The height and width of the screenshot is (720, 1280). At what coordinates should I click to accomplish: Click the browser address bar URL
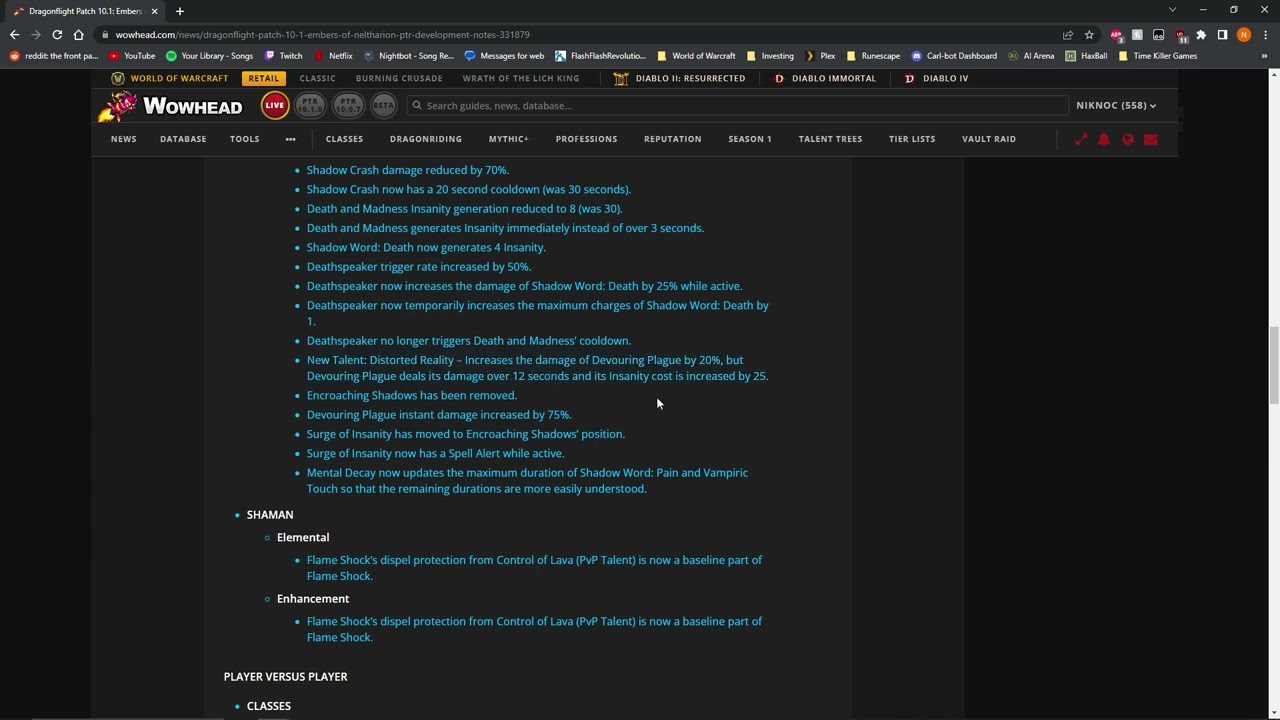click(322, 34)
